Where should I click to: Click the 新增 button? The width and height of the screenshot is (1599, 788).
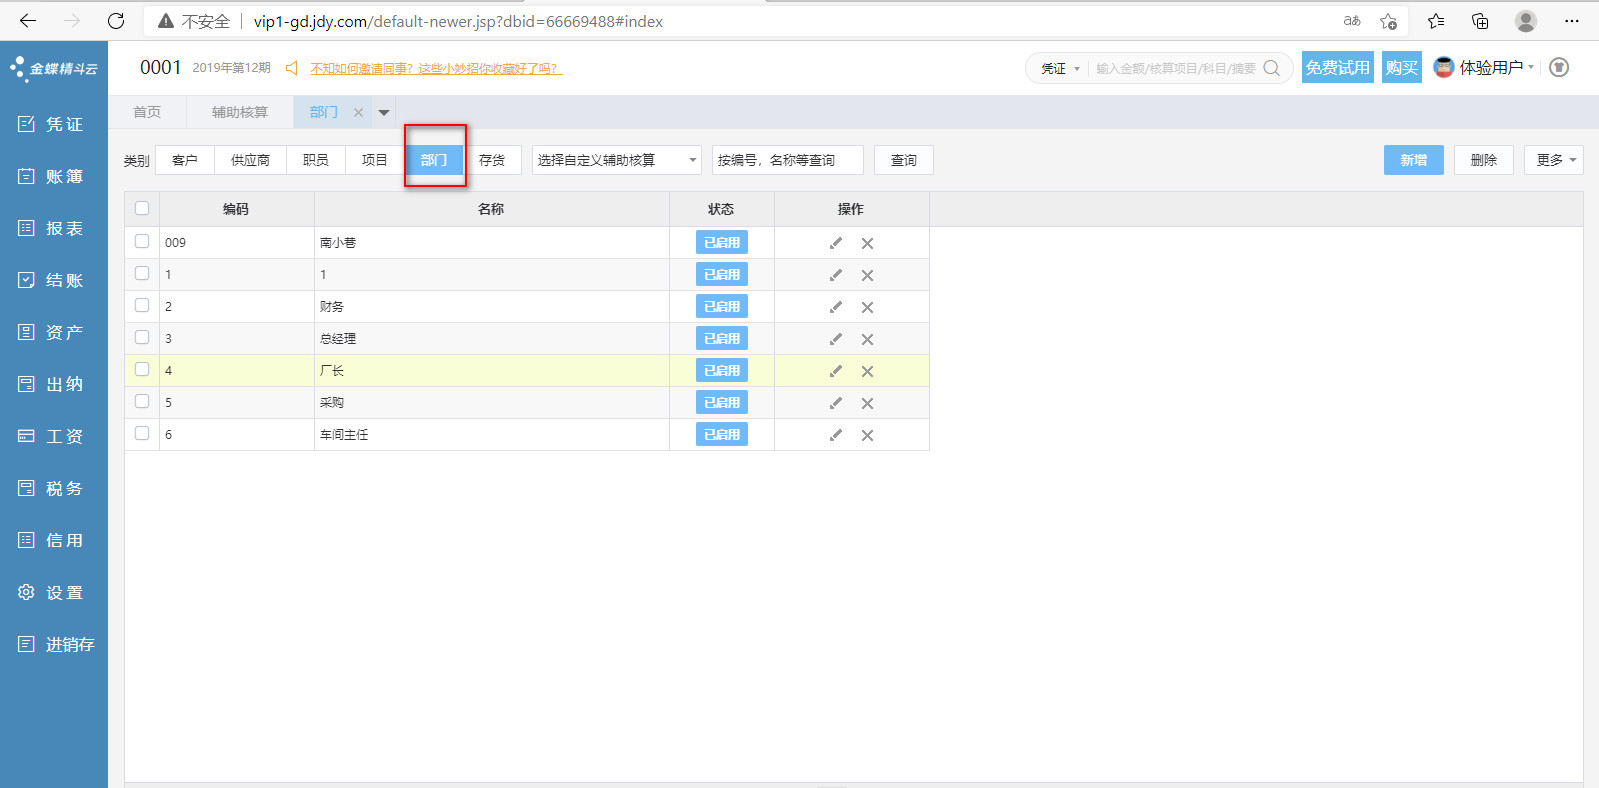coord(1414,160)
